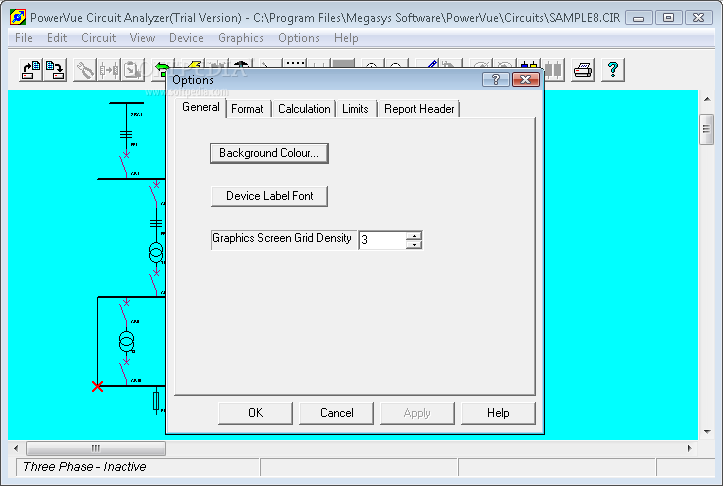
Task: Click the vertical scrollbar up arrow
Action: (x=707, y=99)
